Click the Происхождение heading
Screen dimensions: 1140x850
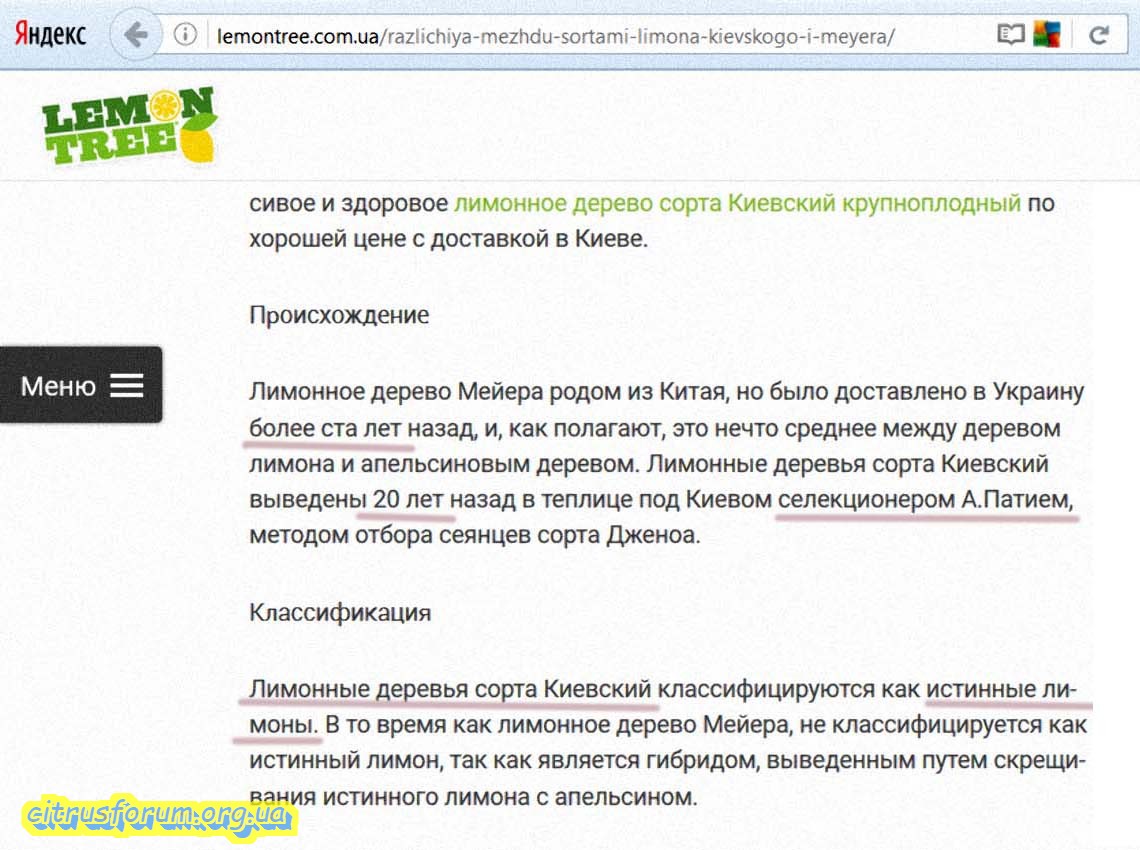coord(339,315)
